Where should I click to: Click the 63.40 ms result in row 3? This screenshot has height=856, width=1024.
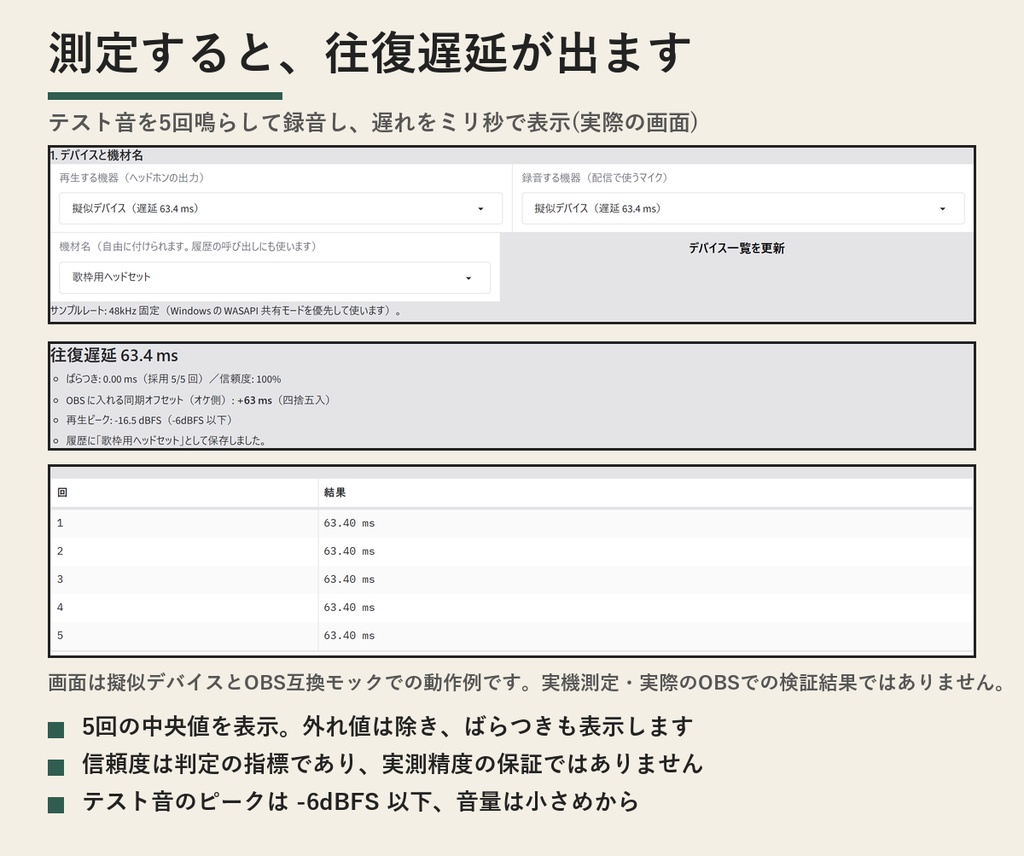pos(349,579)
